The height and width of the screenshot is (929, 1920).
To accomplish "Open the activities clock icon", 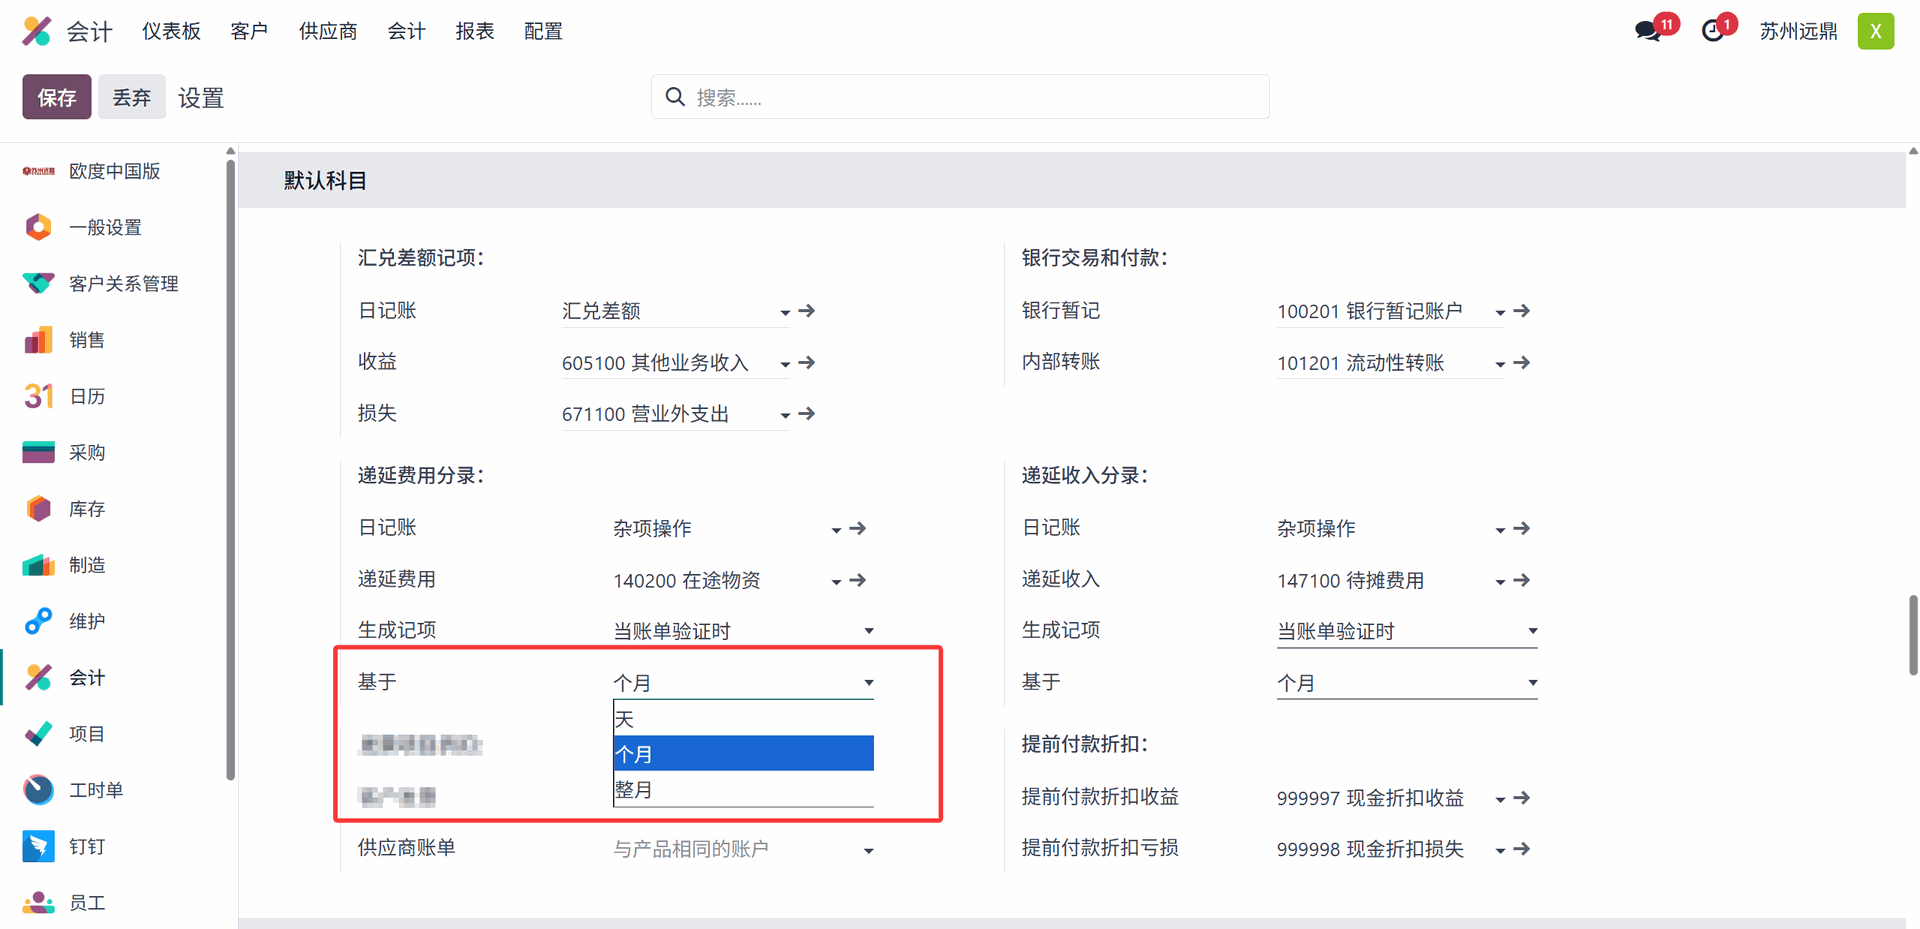I will 1713,31.
